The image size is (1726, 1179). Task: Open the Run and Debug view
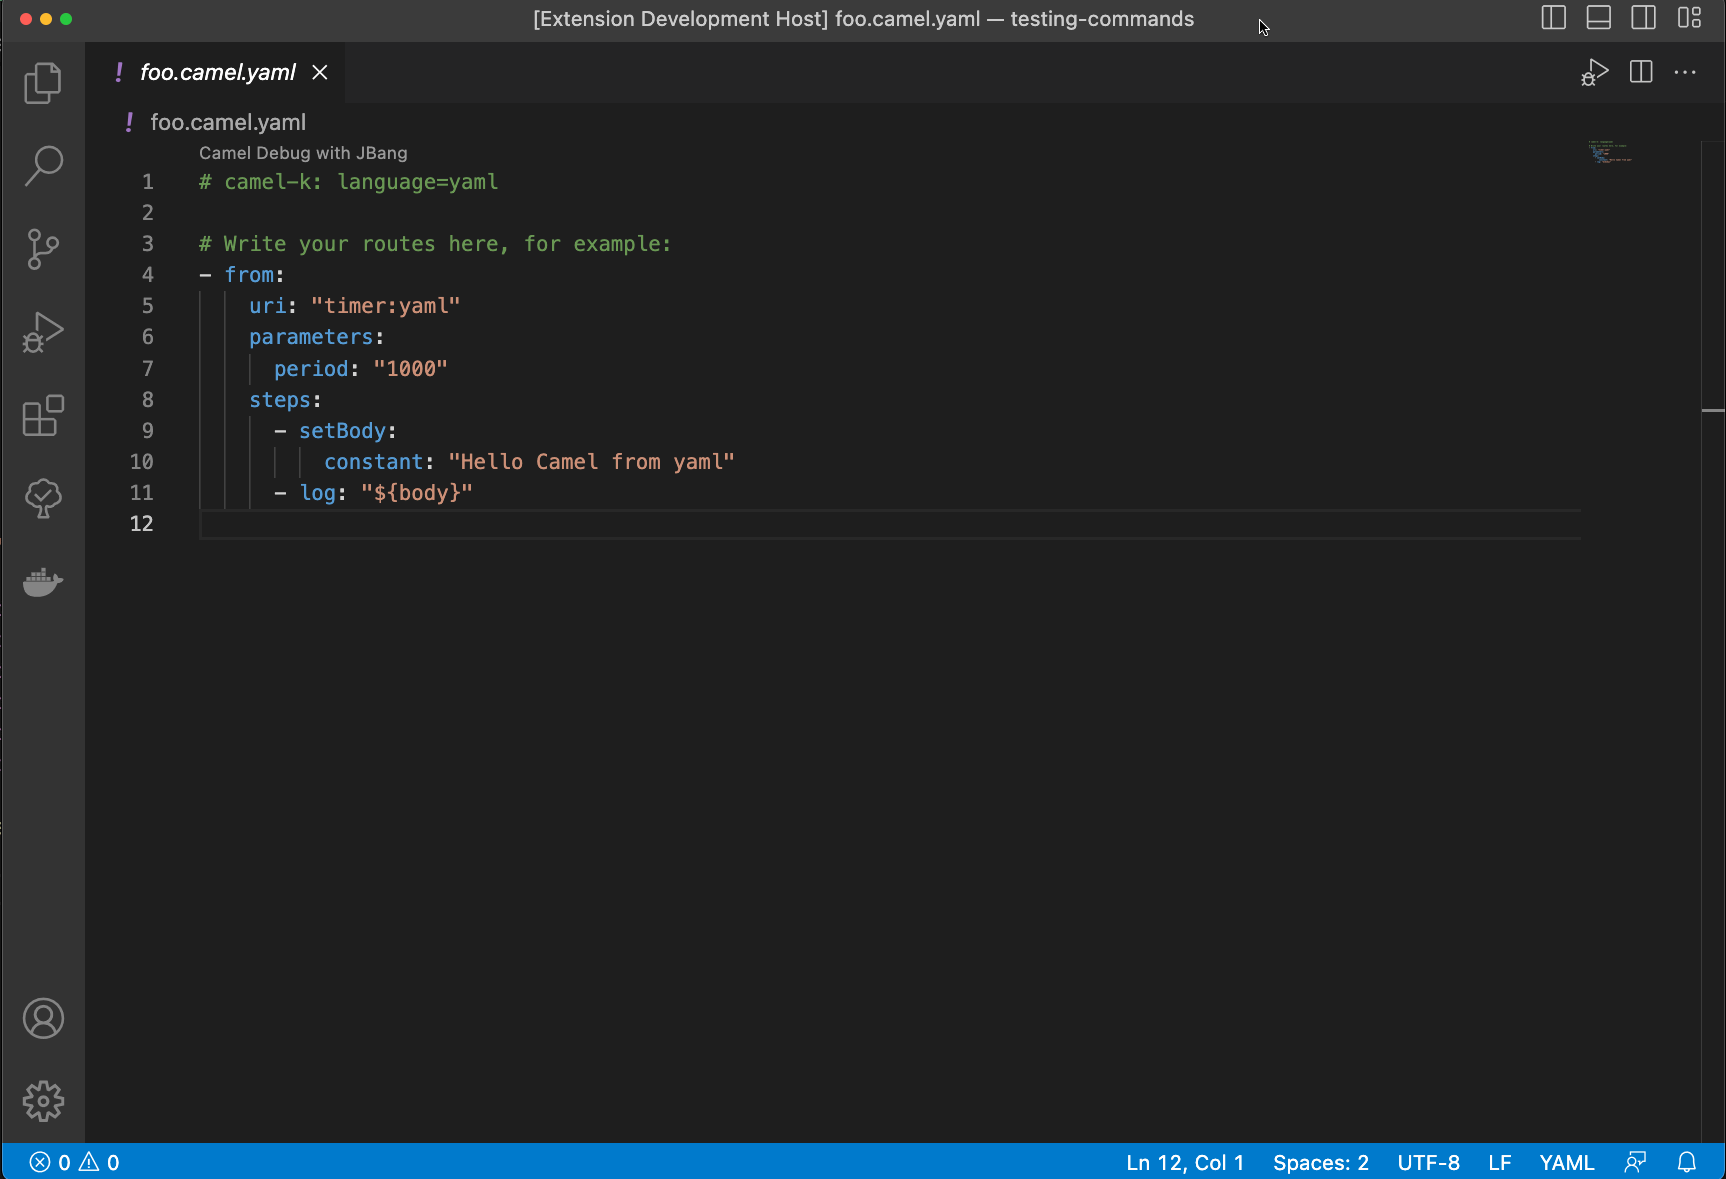coord(42,332)
